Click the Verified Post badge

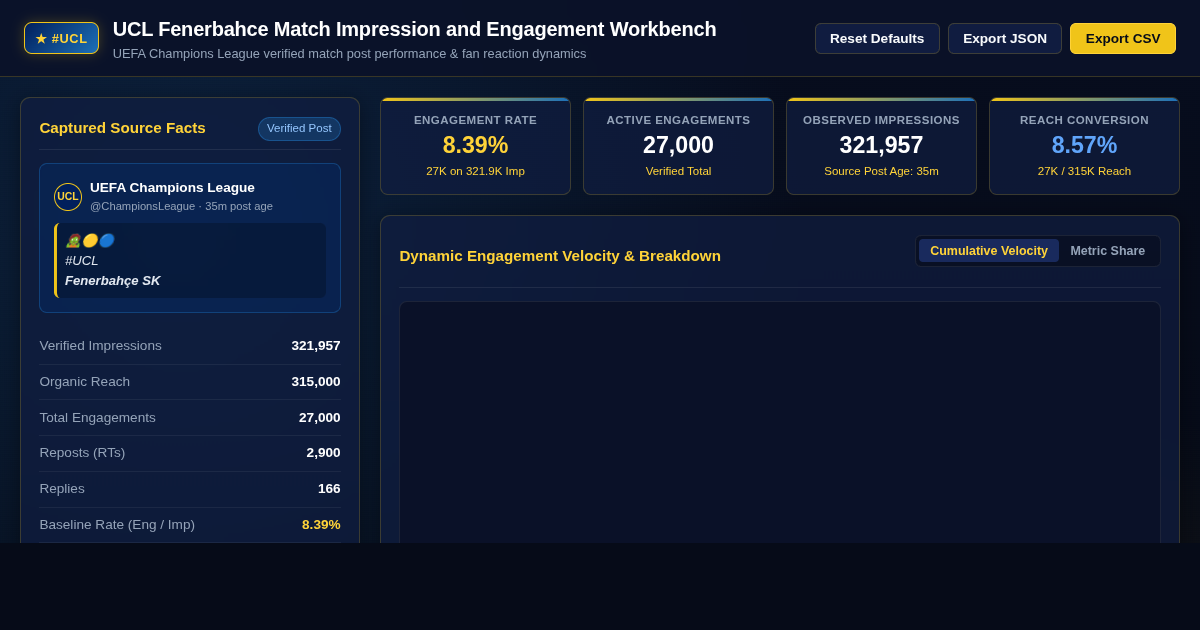coord(299,129)
